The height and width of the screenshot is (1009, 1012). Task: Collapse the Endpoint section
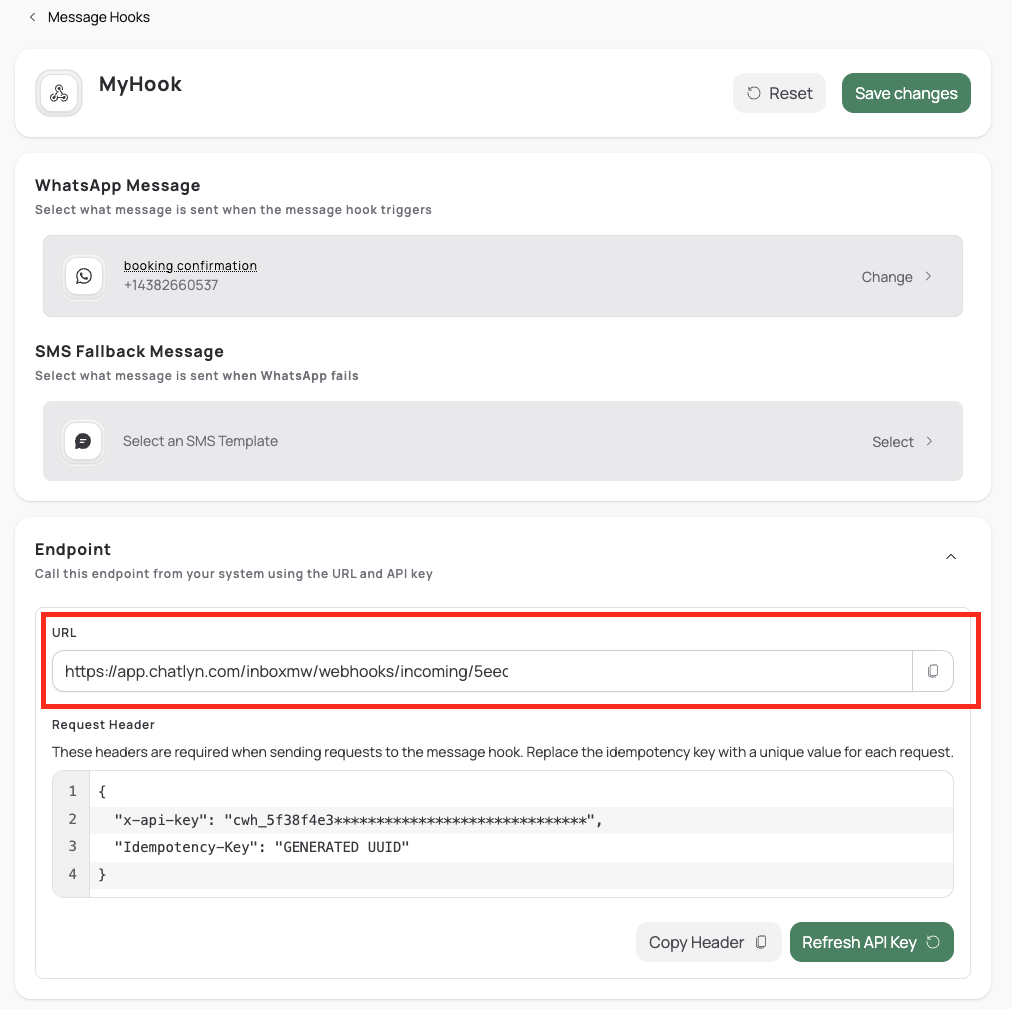[951, 556]
